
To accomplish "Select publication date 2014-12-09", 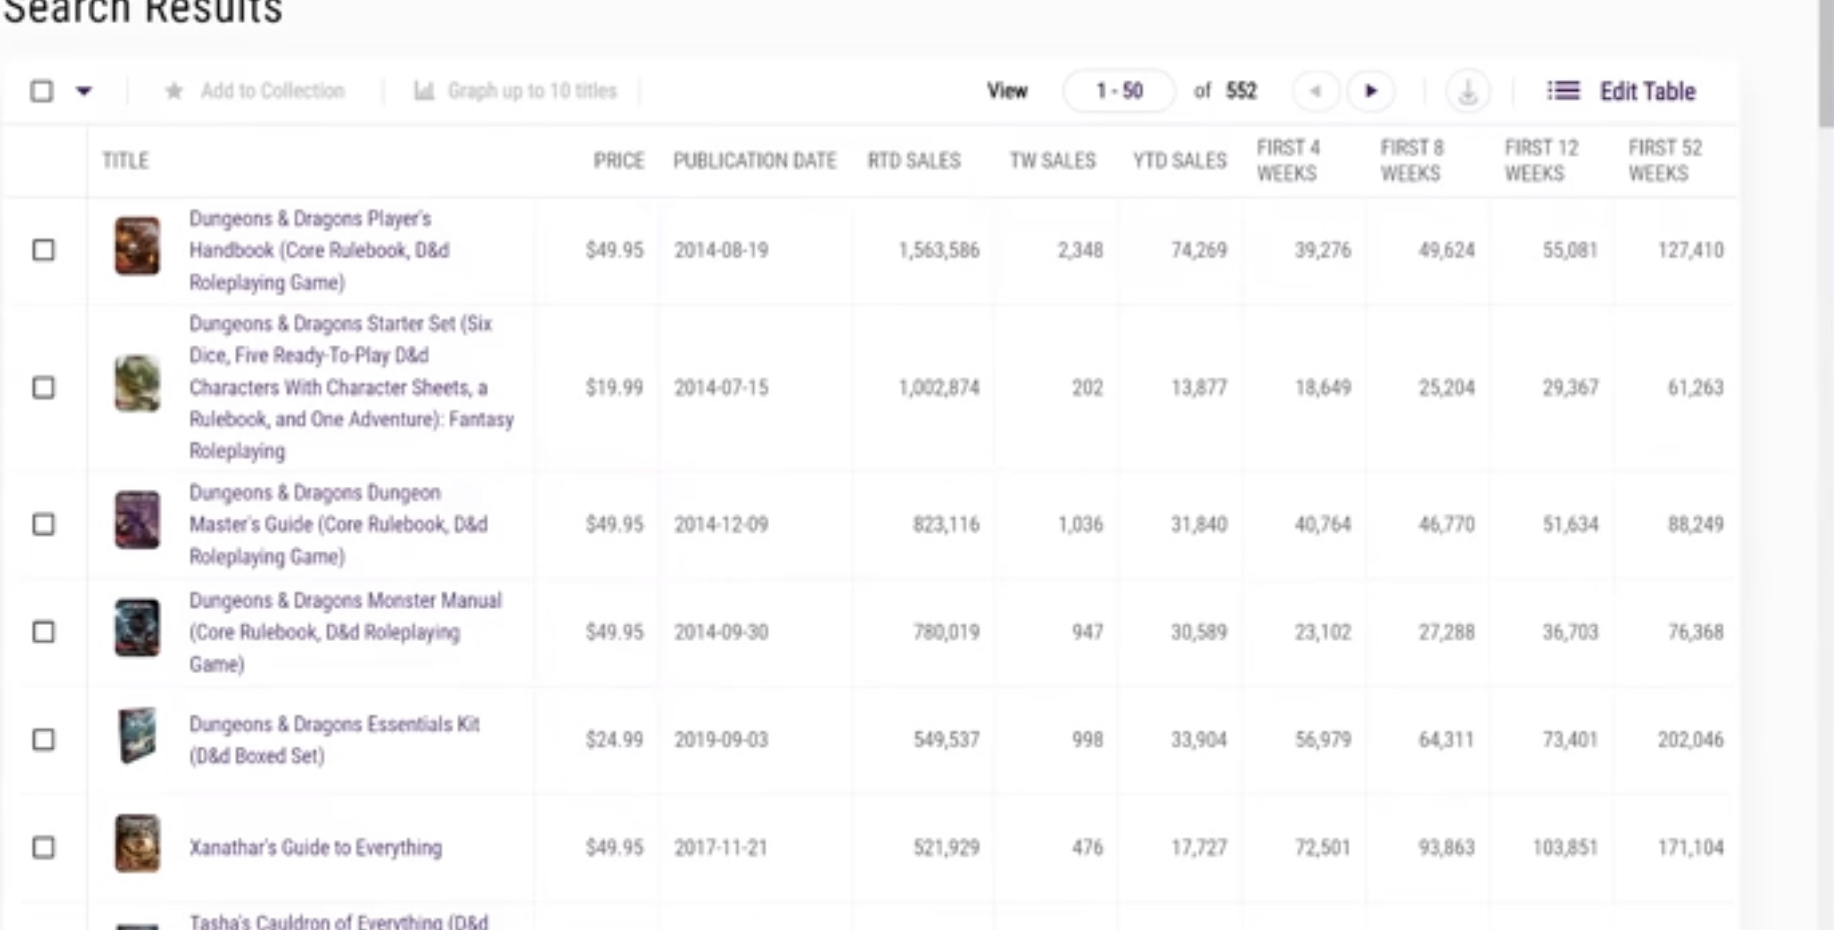I will tap(721, 524).
